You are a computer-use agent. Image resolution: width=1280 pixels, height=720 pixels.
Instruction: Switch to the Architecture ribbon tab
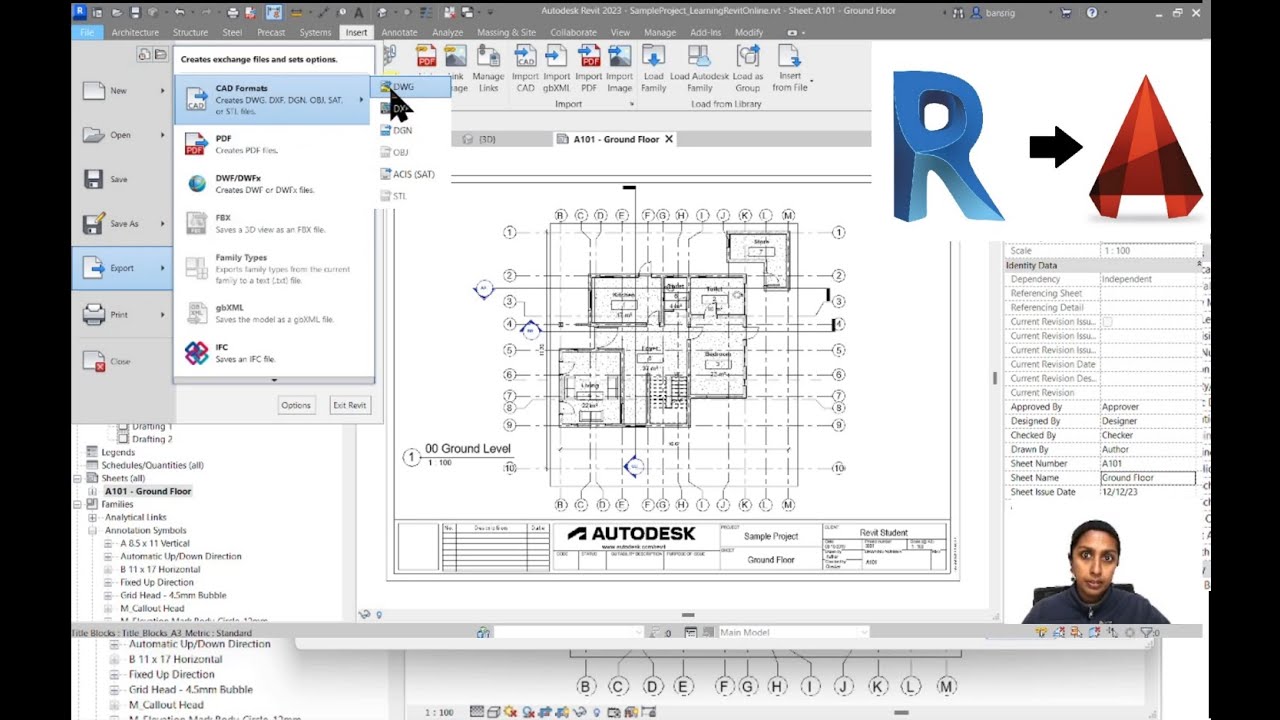(135, 32)
